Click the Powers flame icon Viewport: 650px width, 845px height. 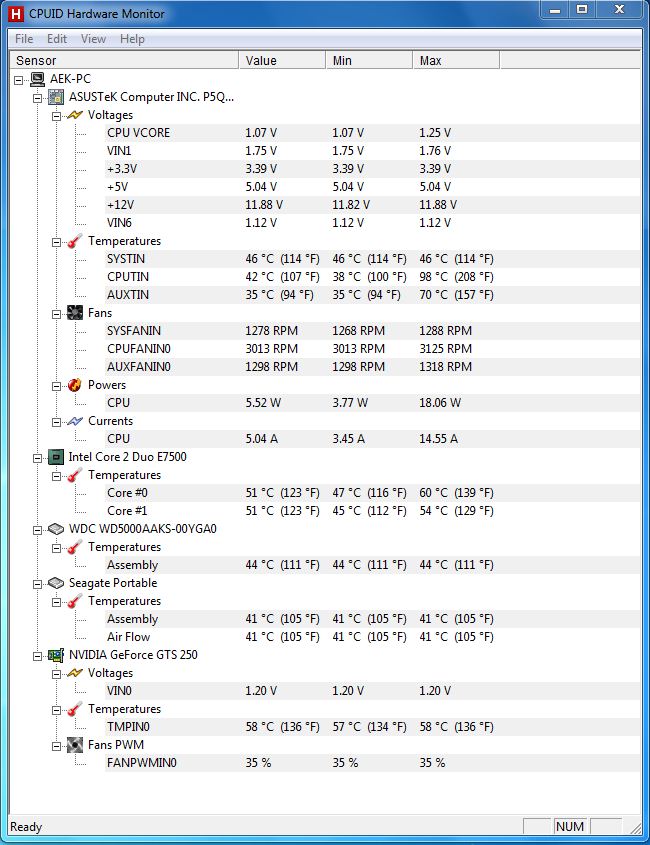click(74, 385)
